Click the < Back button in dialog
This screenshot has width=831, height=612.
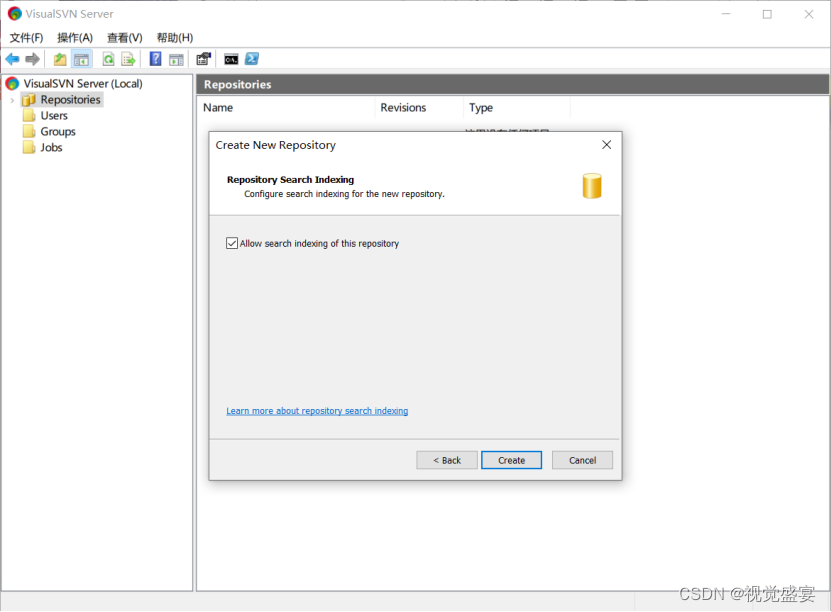tap(447, 460)
